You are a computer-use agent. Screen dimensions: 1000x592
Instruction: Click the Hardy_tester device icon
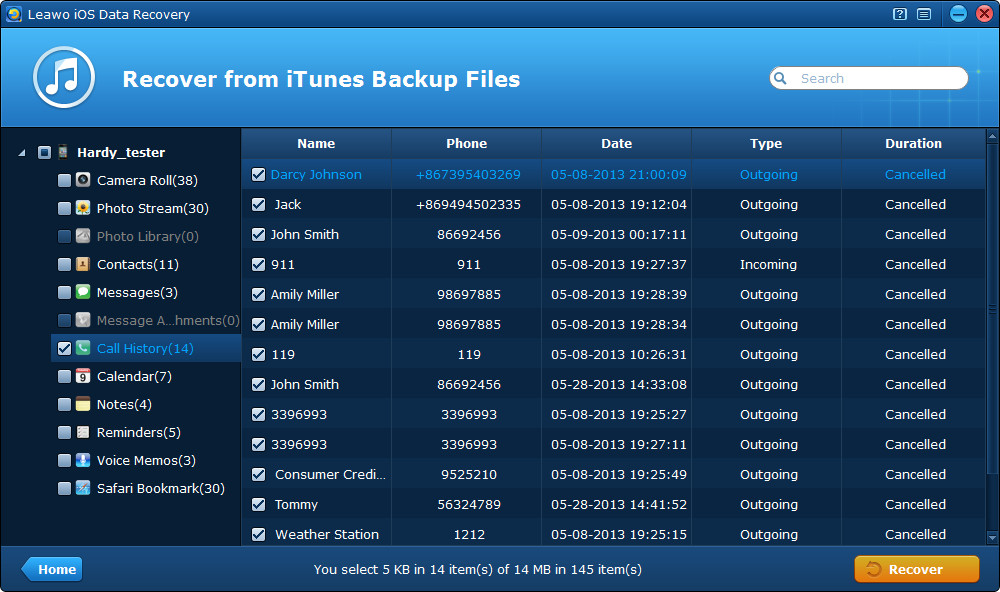tap(63, 152)
